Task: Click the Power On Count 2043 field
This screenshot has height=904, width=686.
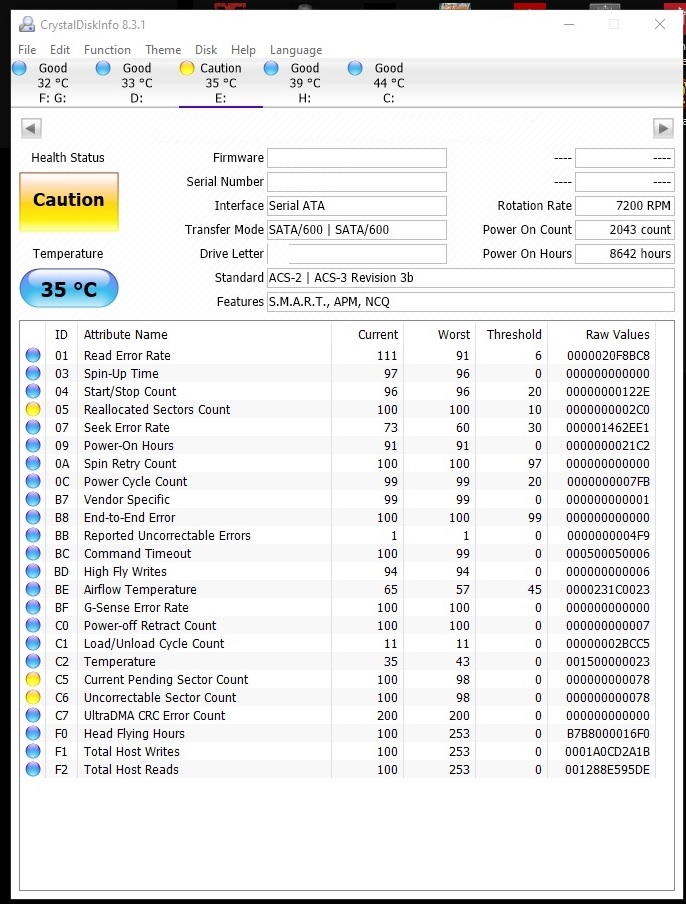Action: click(x=625, y=229)
